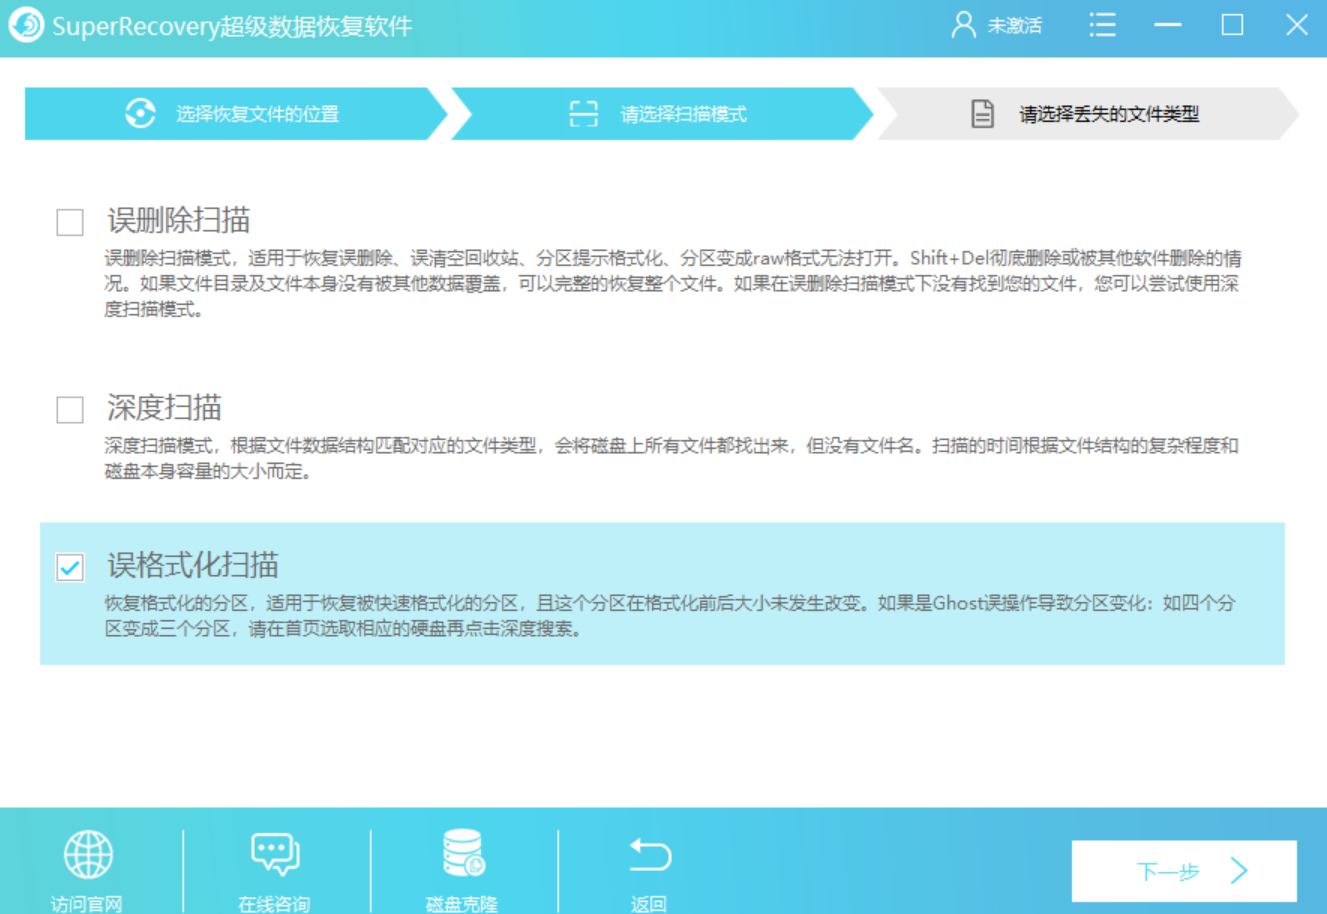Click the 未激活 activation status text
Image resolution: width=1327 pixels, height=914 pixels.
click(x=1015, y=26)
